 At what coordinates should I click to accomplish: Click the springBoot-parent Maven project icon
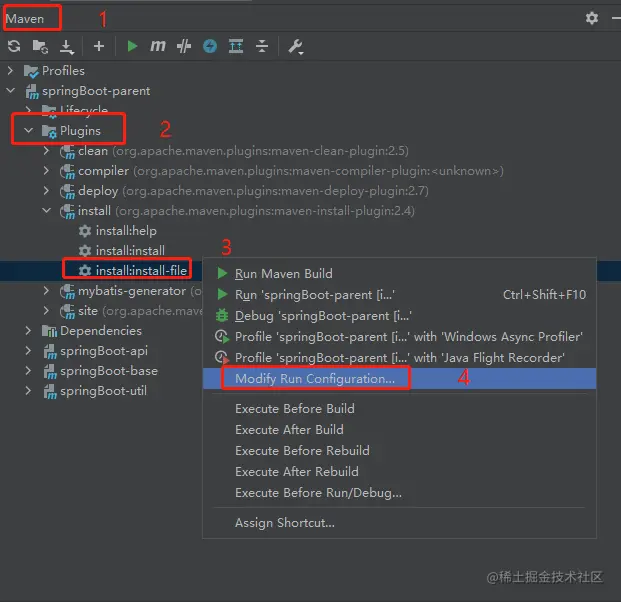32,91
